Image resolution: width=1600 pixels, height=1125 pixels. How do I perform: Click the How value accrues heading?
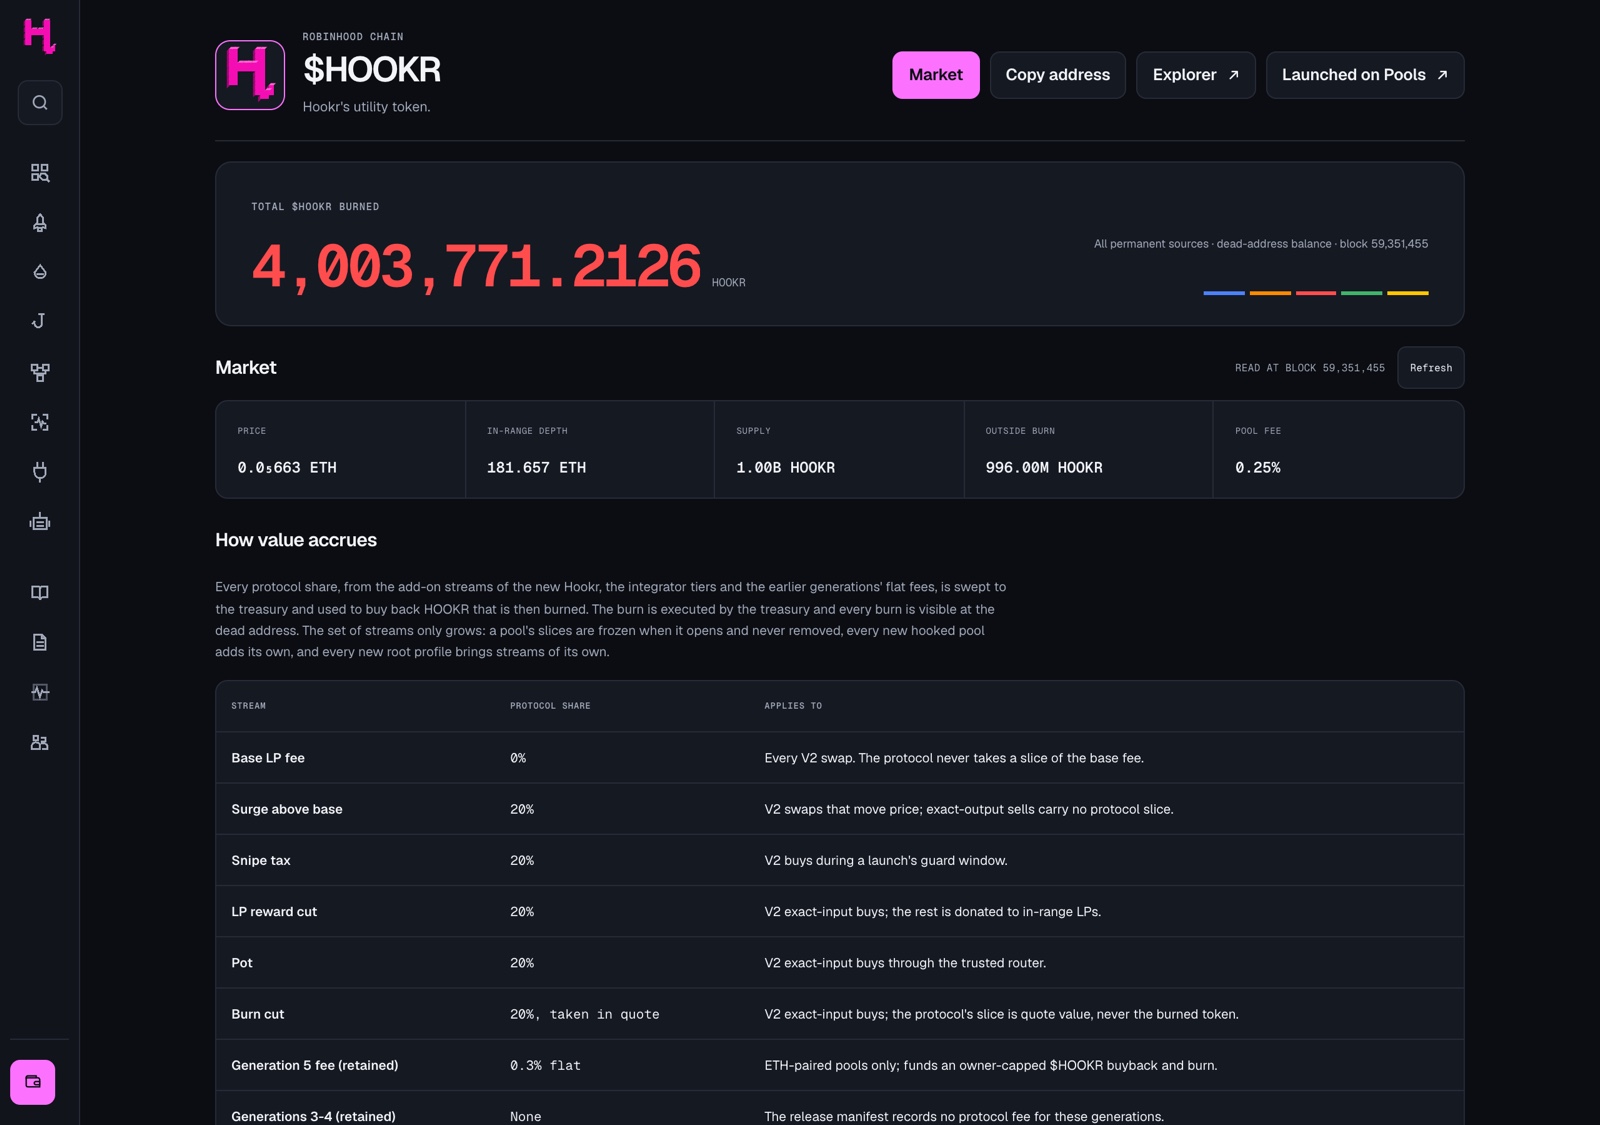(x=296, y=540)
